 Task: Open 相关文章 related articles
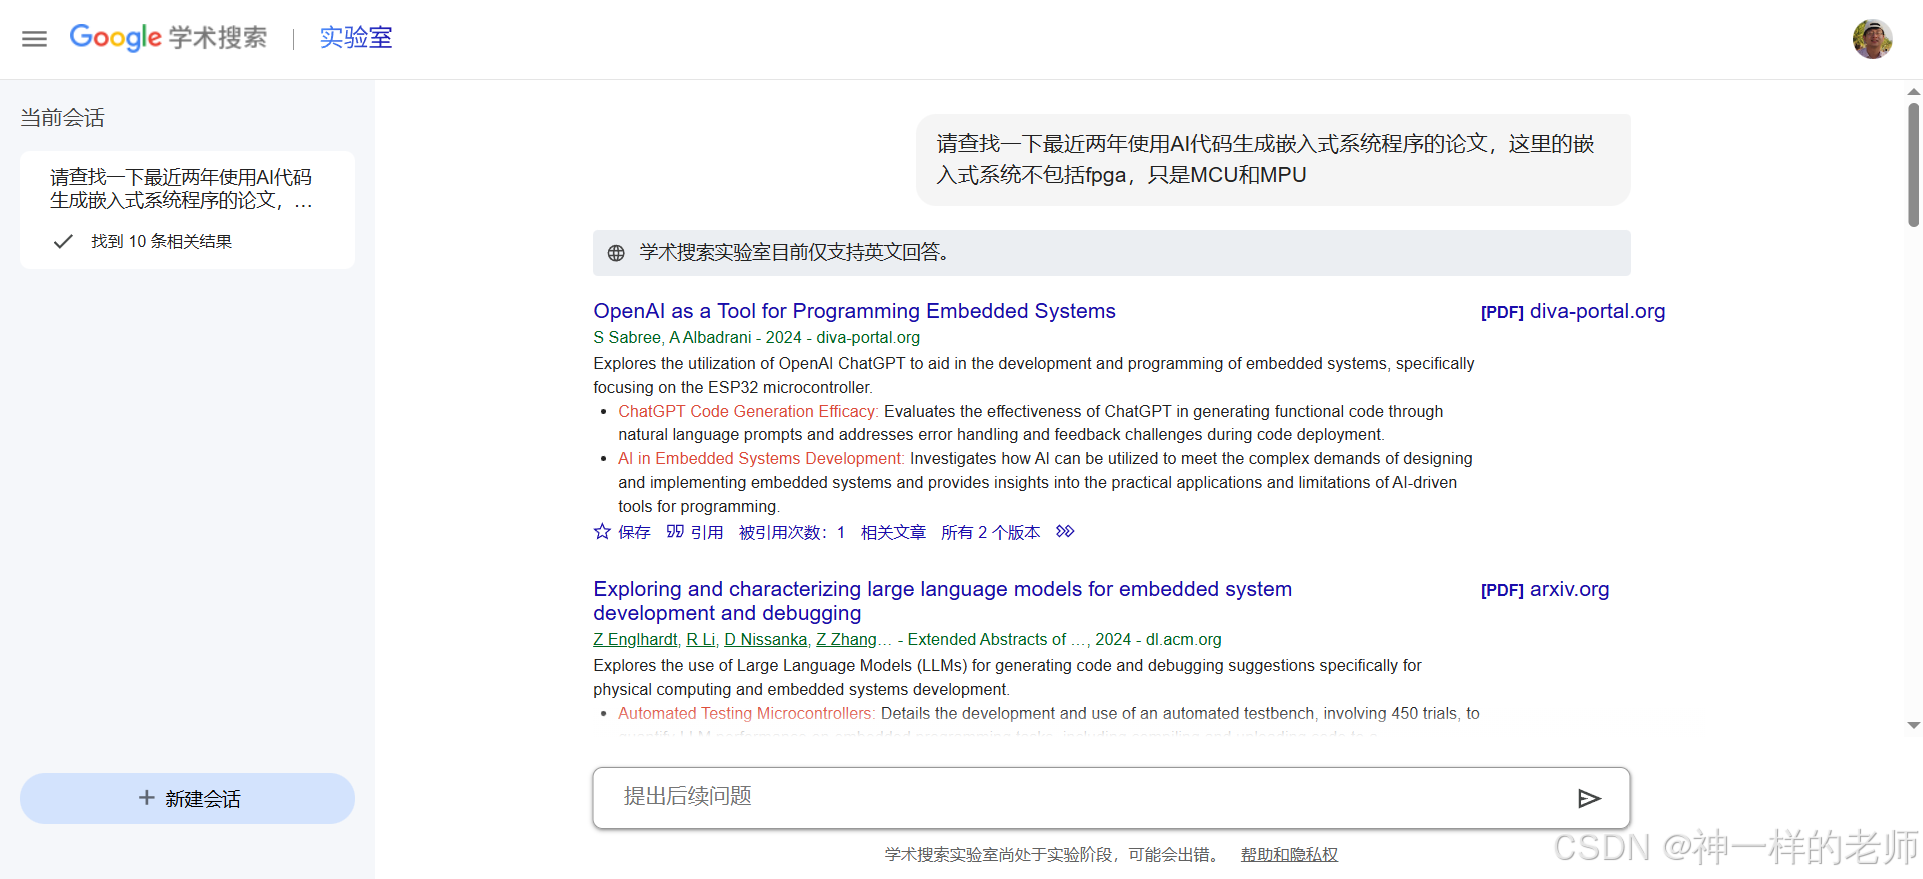[x=893, y=532]
